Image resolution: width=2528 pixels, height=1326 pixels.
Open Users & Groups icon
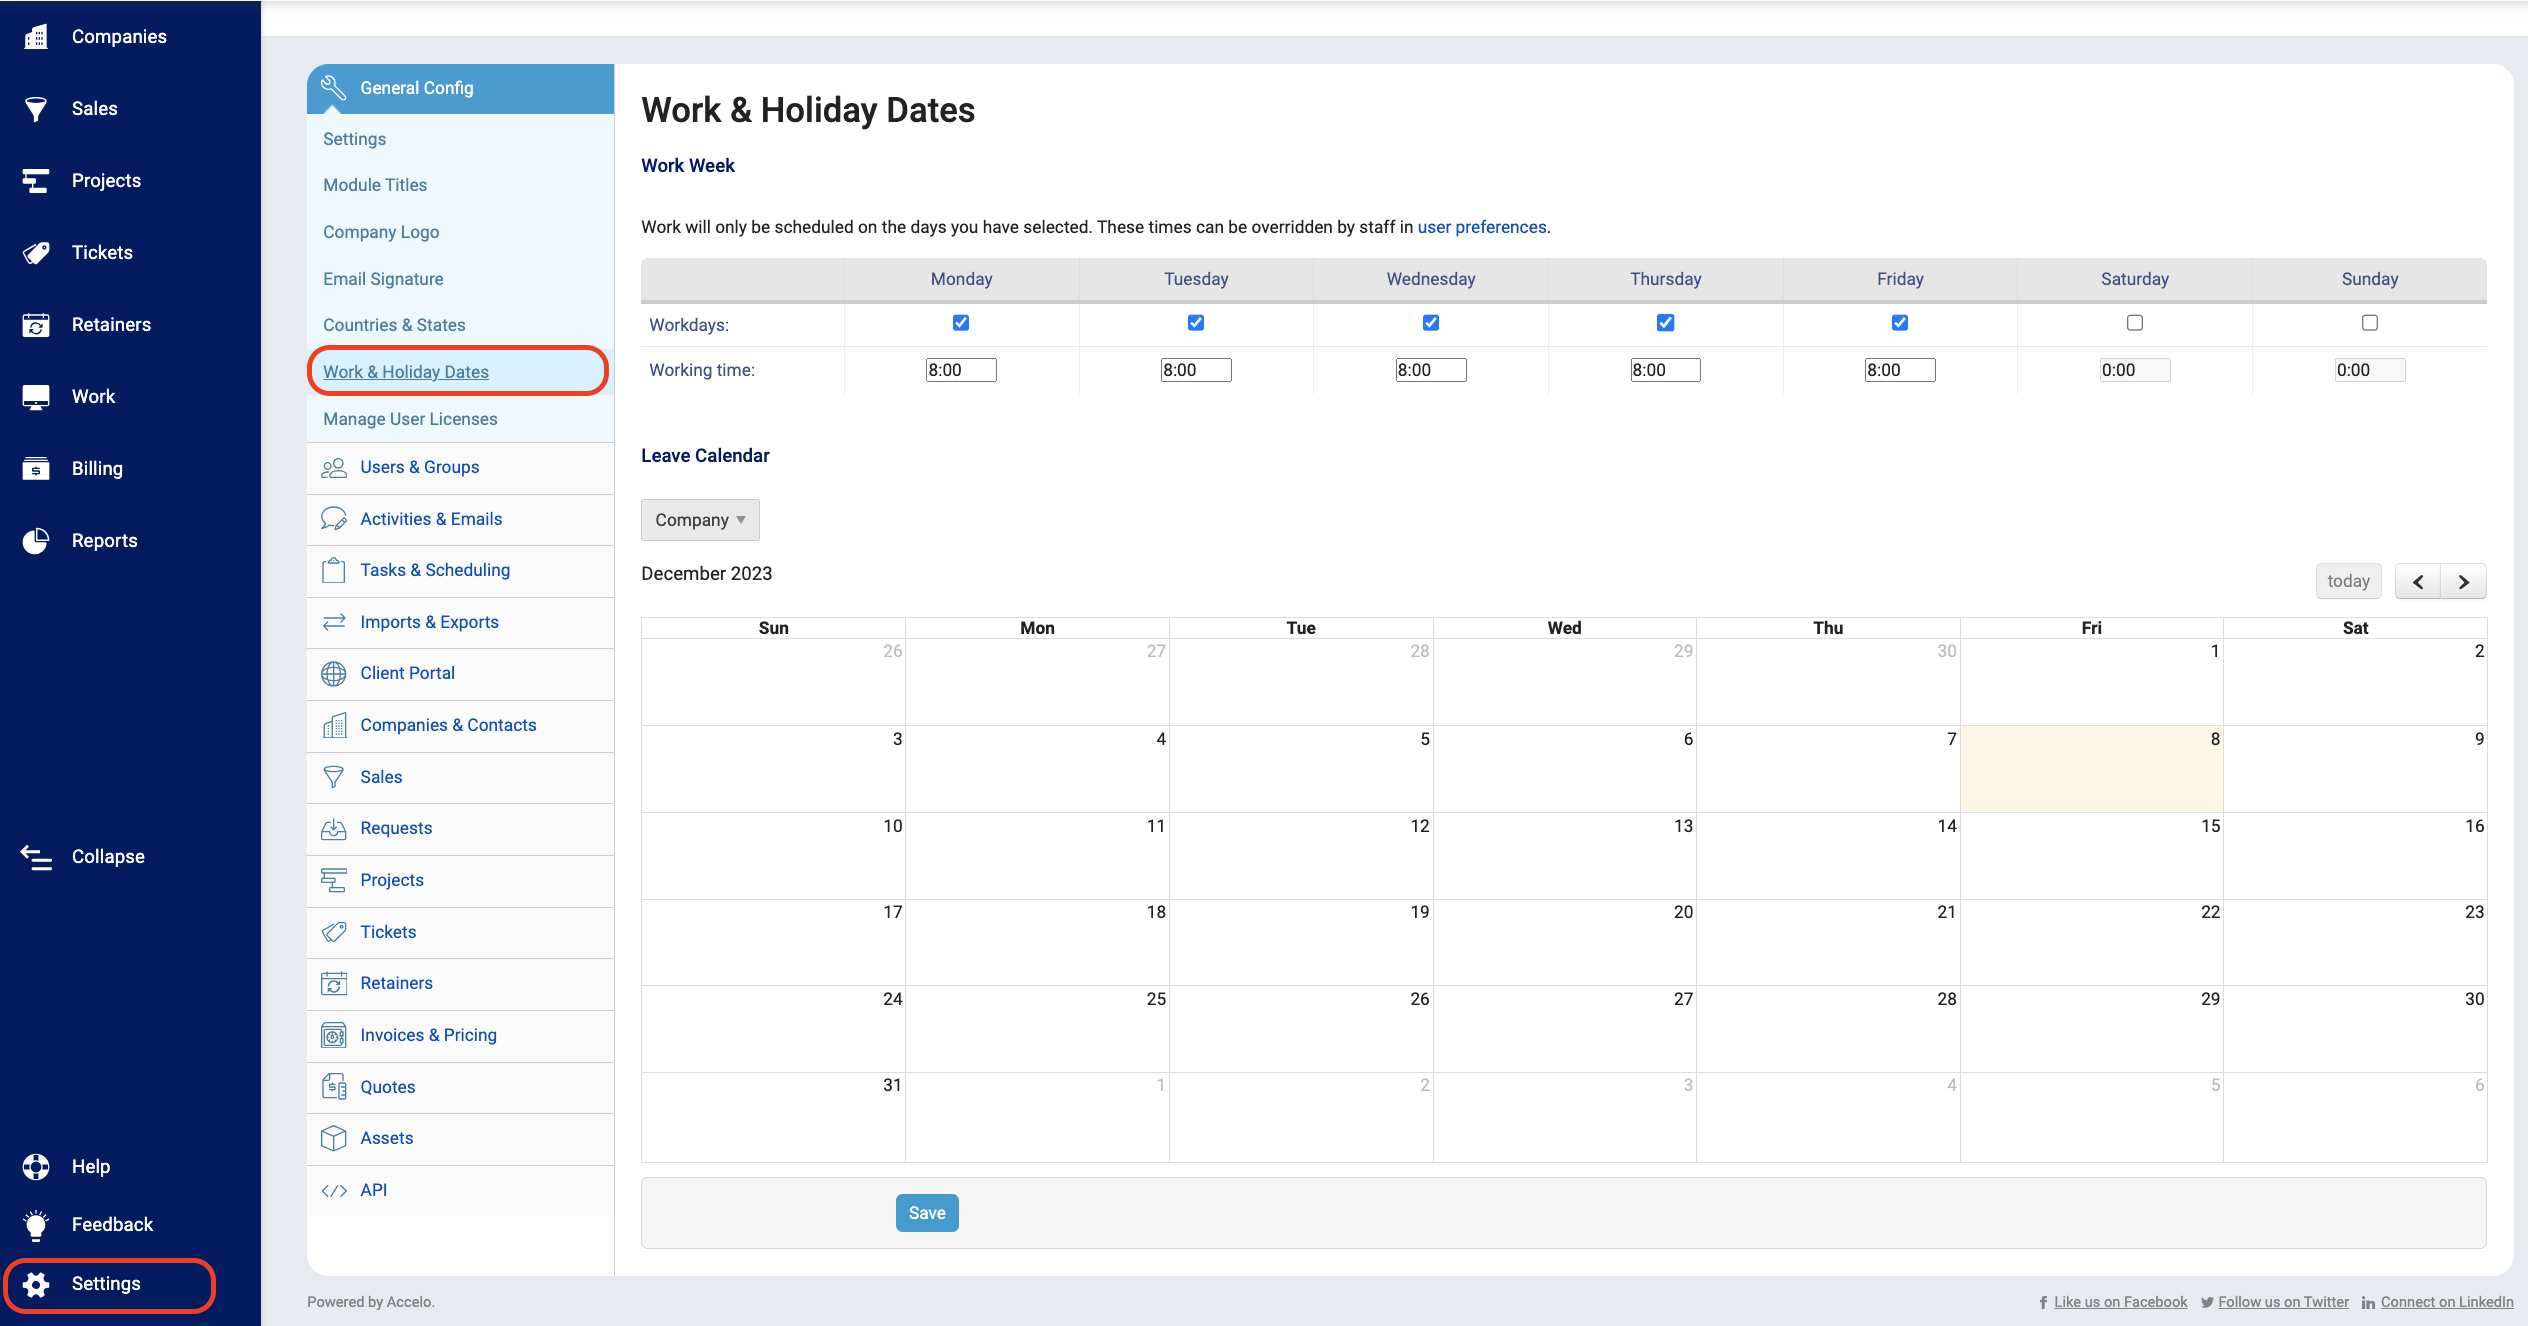point(334,468)
